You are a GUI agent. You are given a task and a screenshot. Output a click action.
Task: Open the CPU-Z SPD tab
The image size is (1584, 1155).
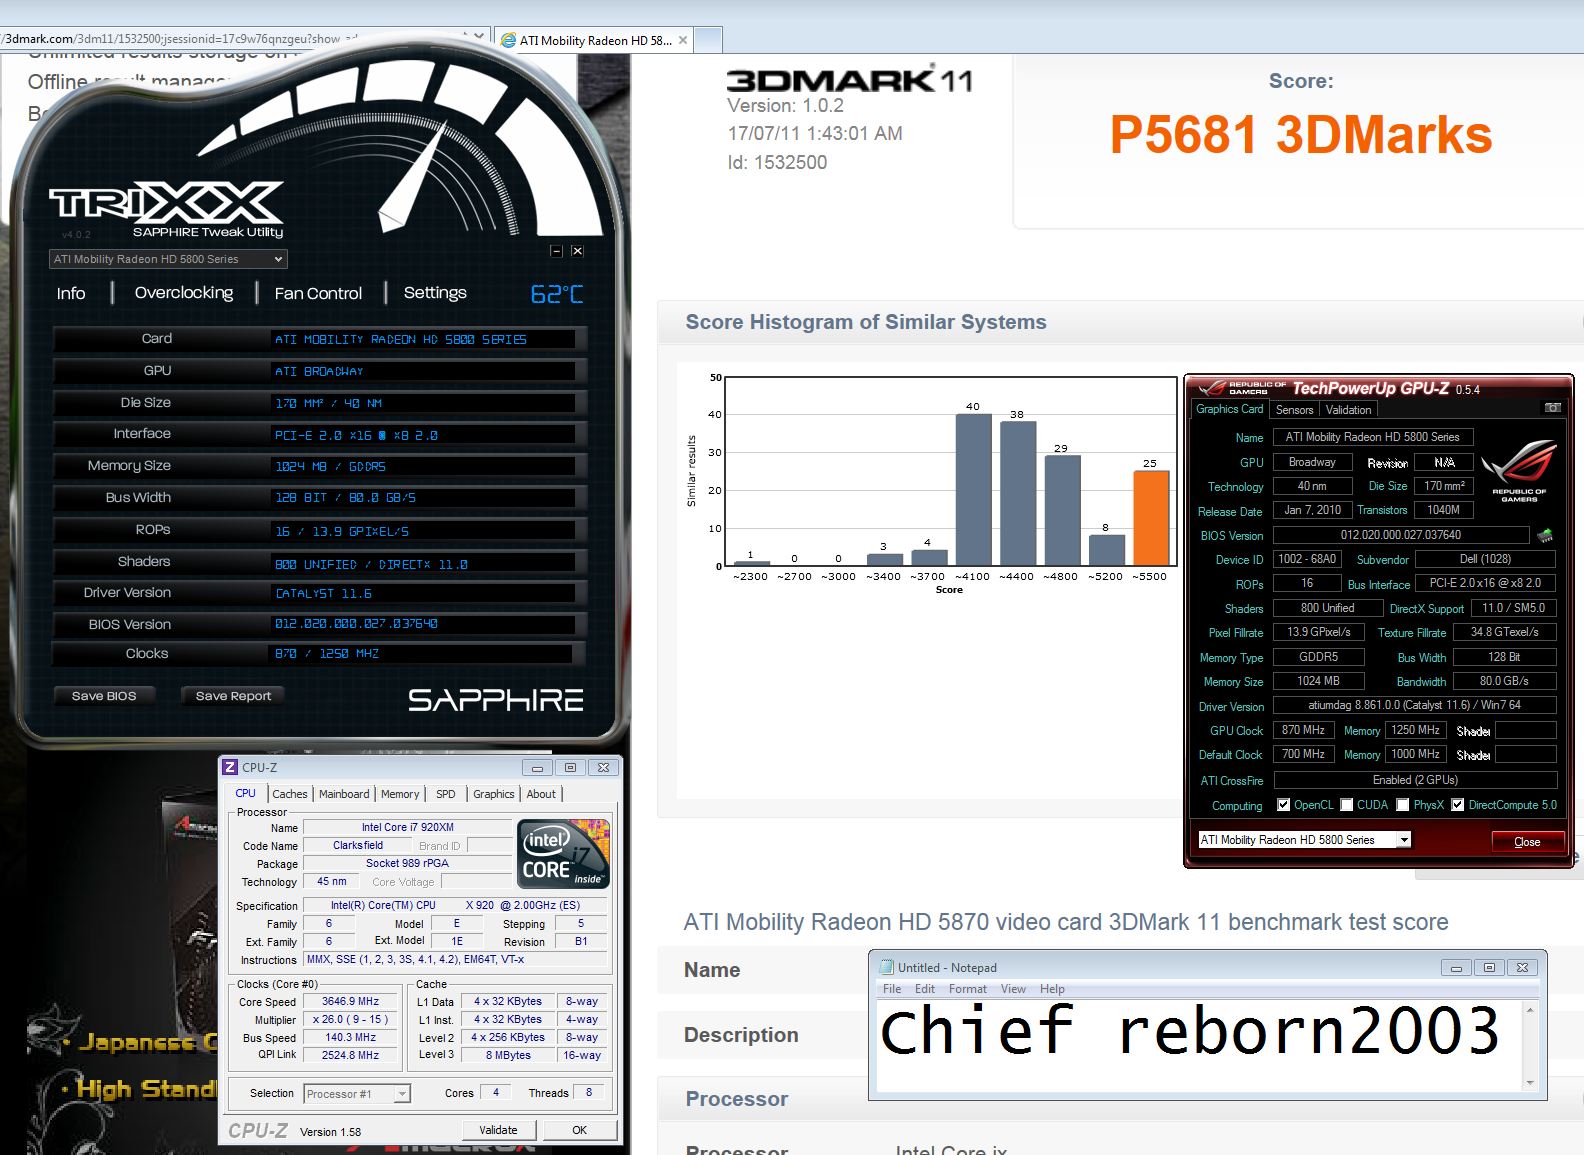446,794
